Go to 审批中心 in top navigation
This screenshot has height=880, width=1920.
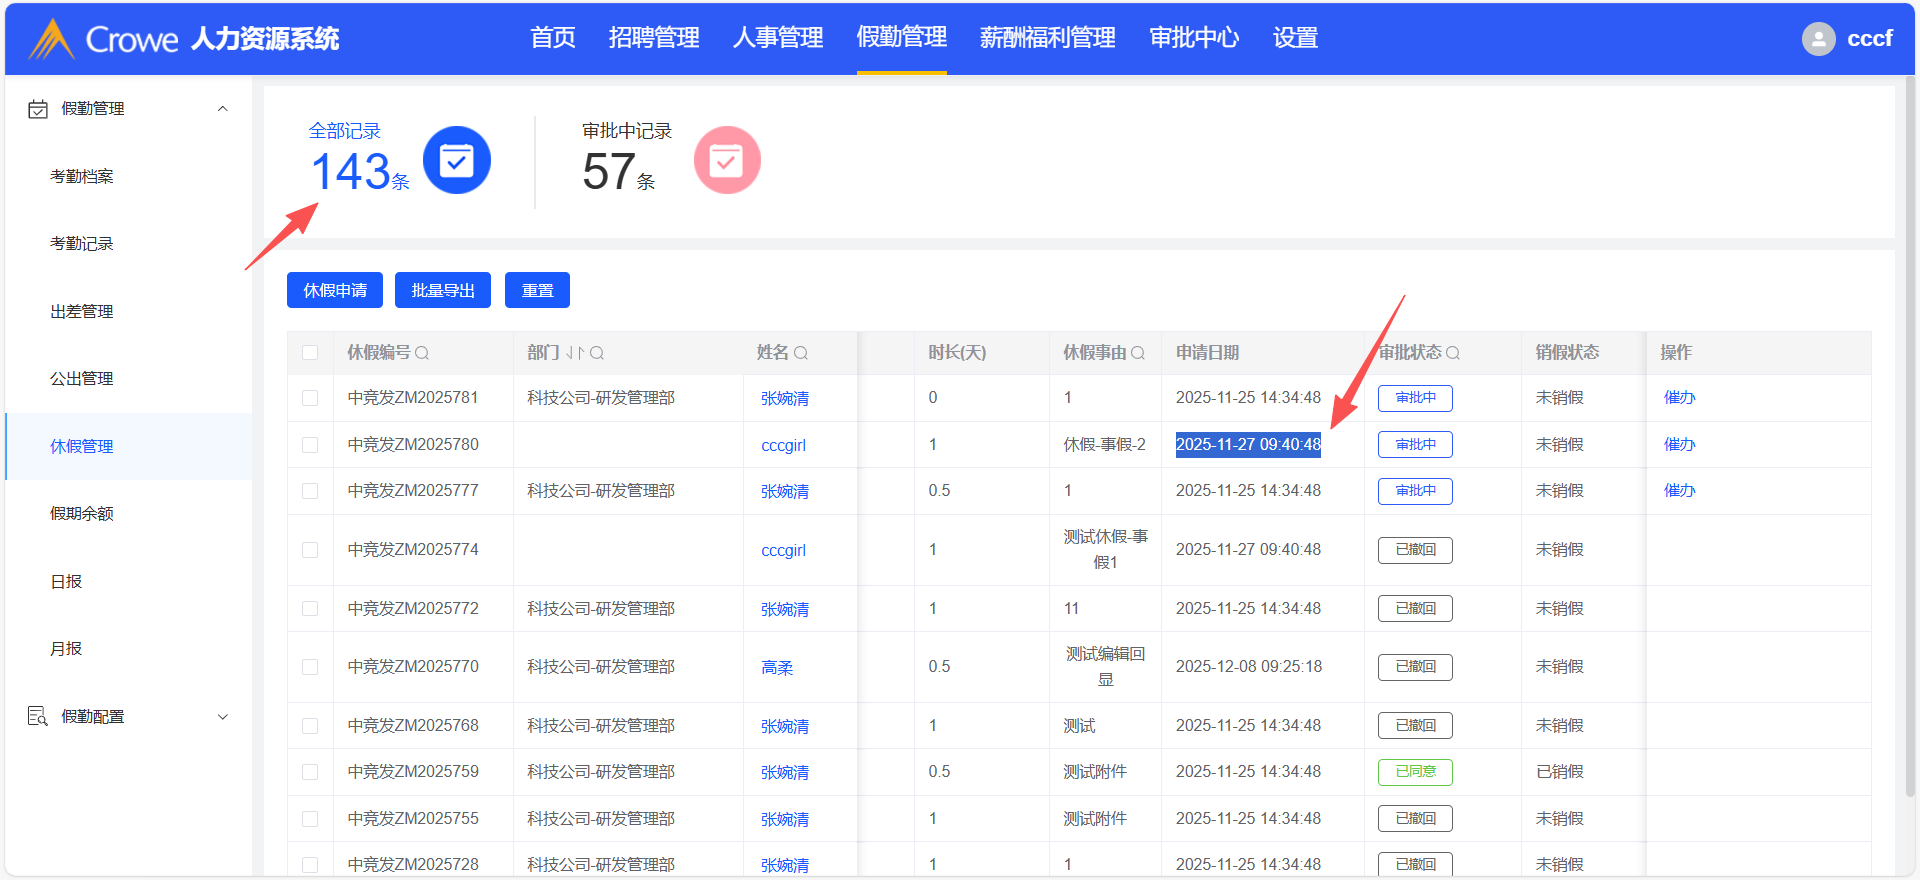click(x=1194, y=38)
